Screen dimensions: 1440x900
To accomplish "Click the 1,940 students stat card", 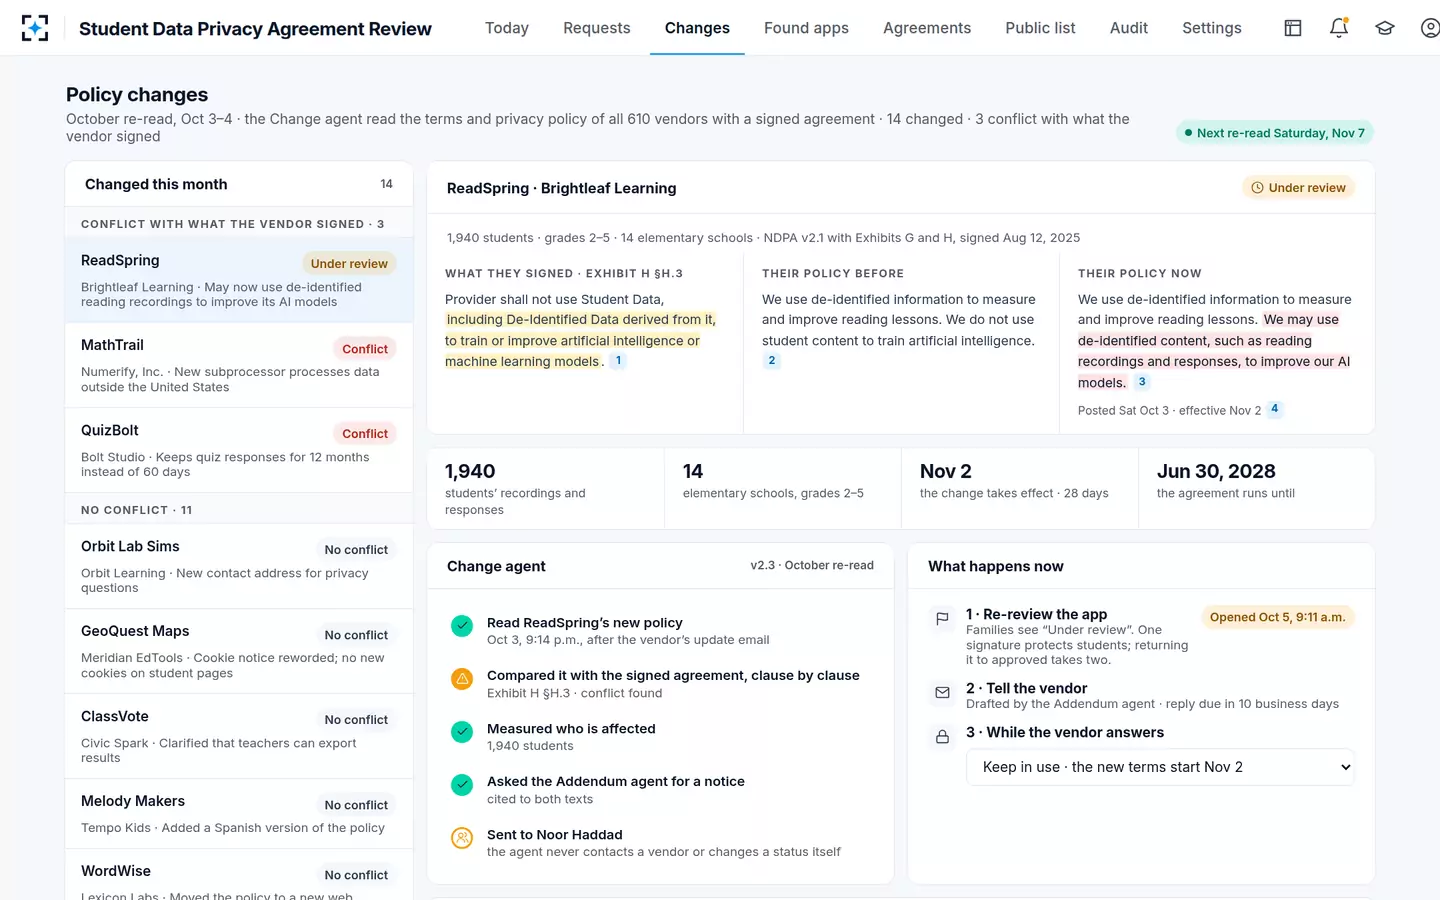I will point(546,488).
